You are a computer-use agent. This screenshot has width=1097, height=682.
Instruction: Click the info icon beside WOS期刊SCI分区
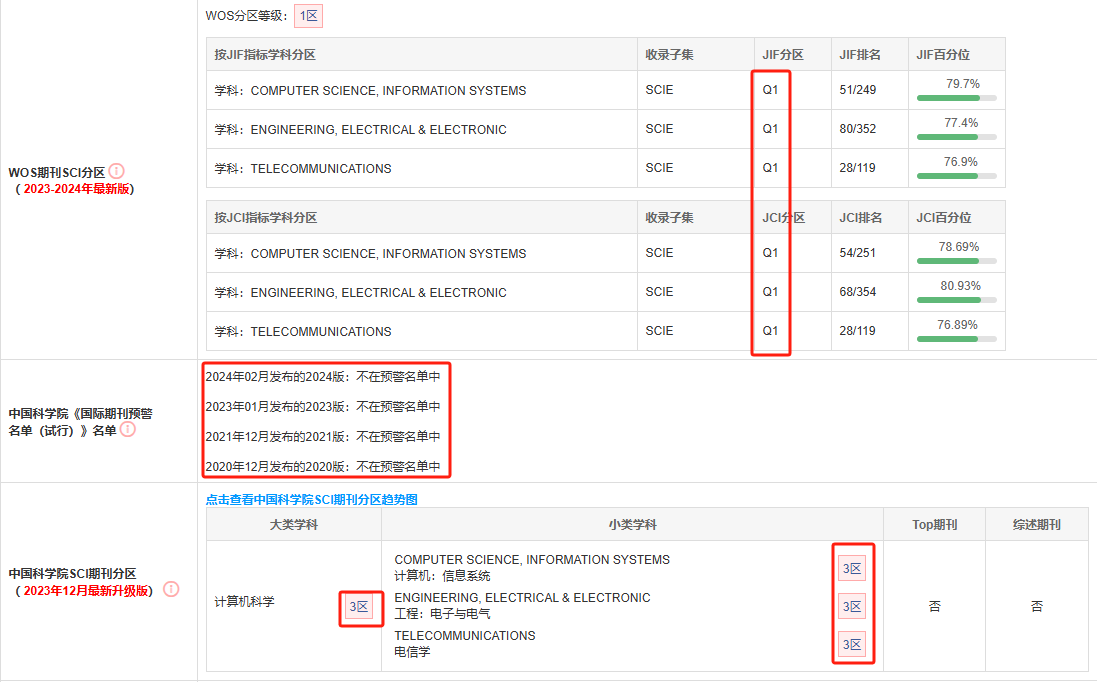(x=117, y=171)
